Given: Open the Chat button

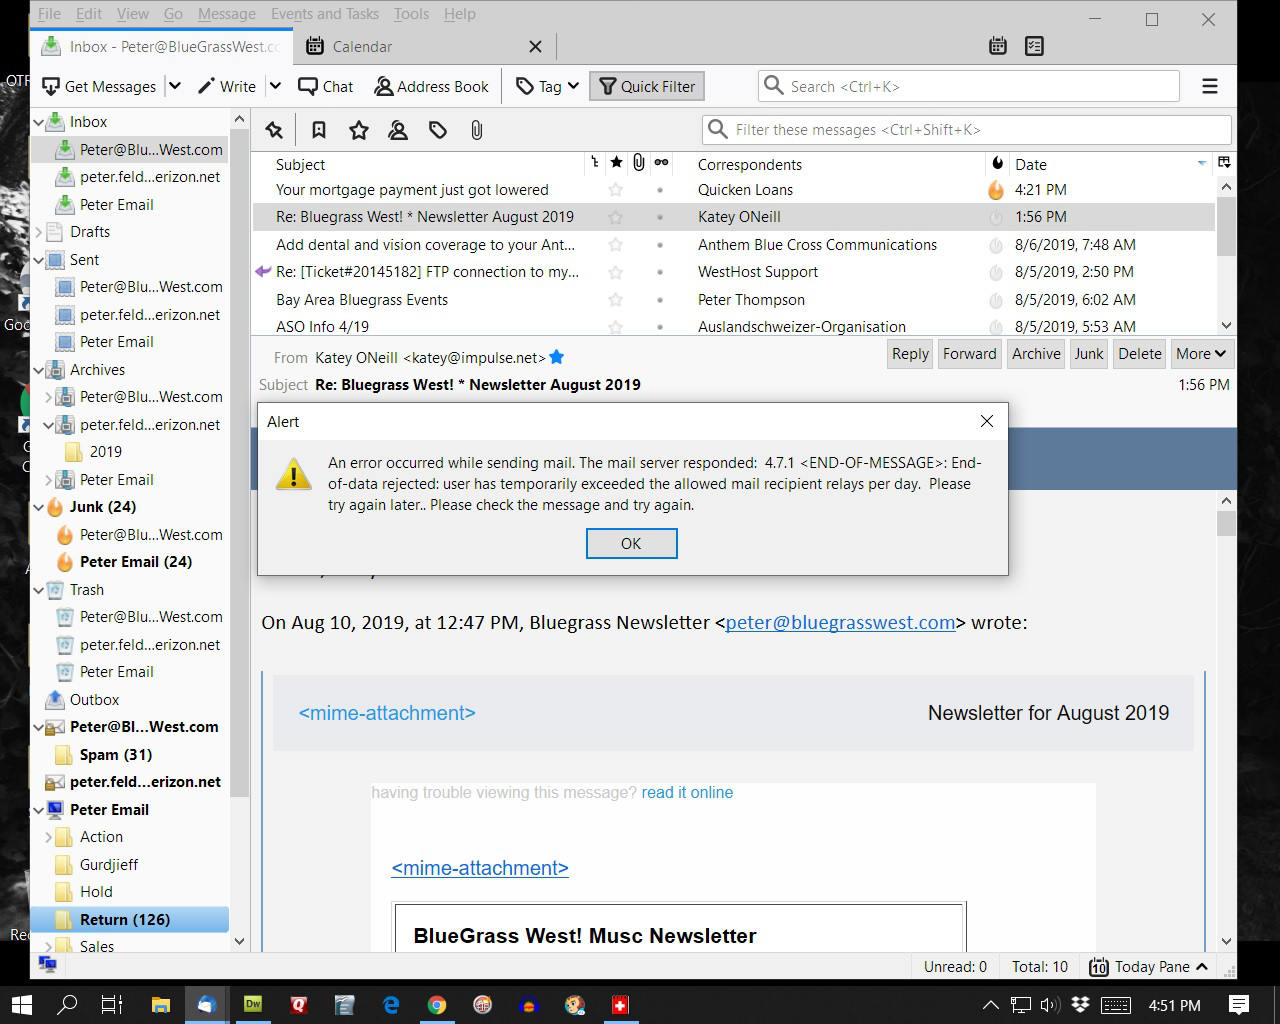Looking at the screenshot, I should [326, 86].
